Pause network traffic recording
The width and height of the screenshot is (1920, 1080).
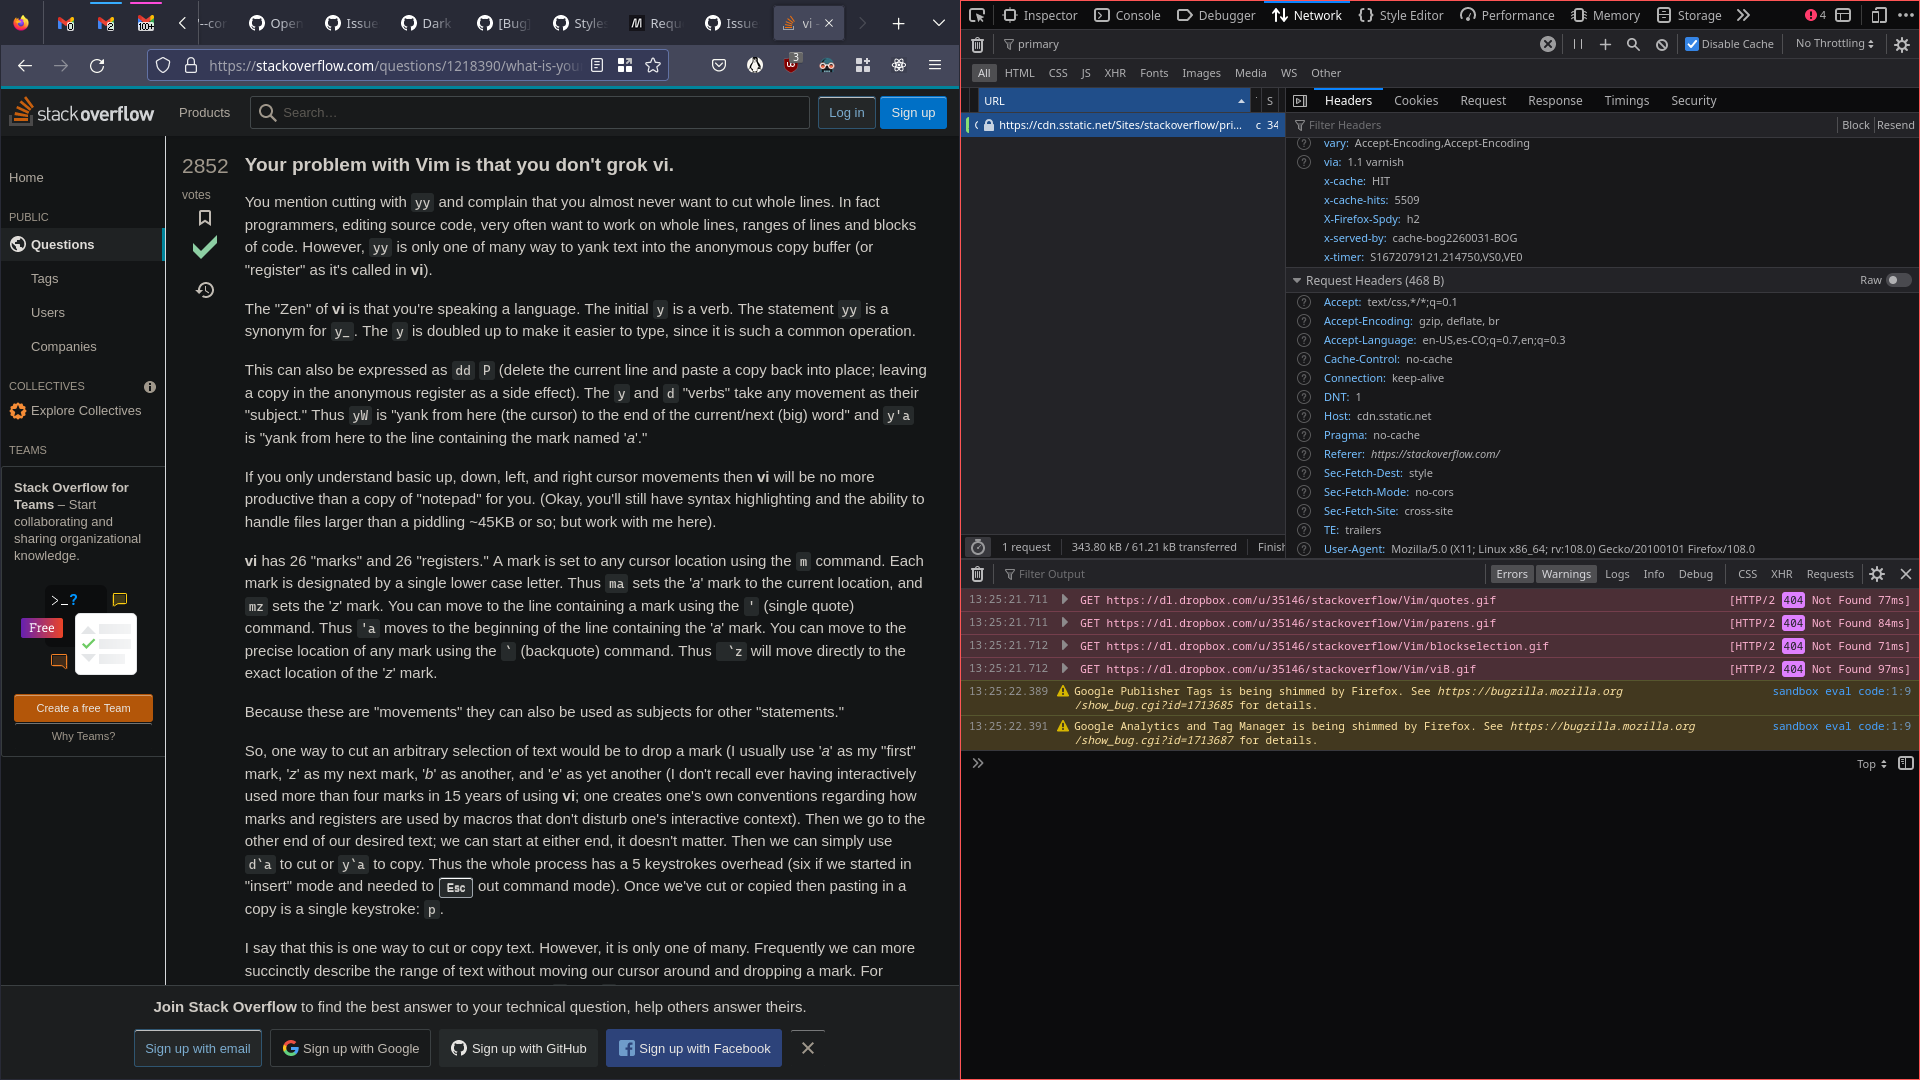(1579, 44)
